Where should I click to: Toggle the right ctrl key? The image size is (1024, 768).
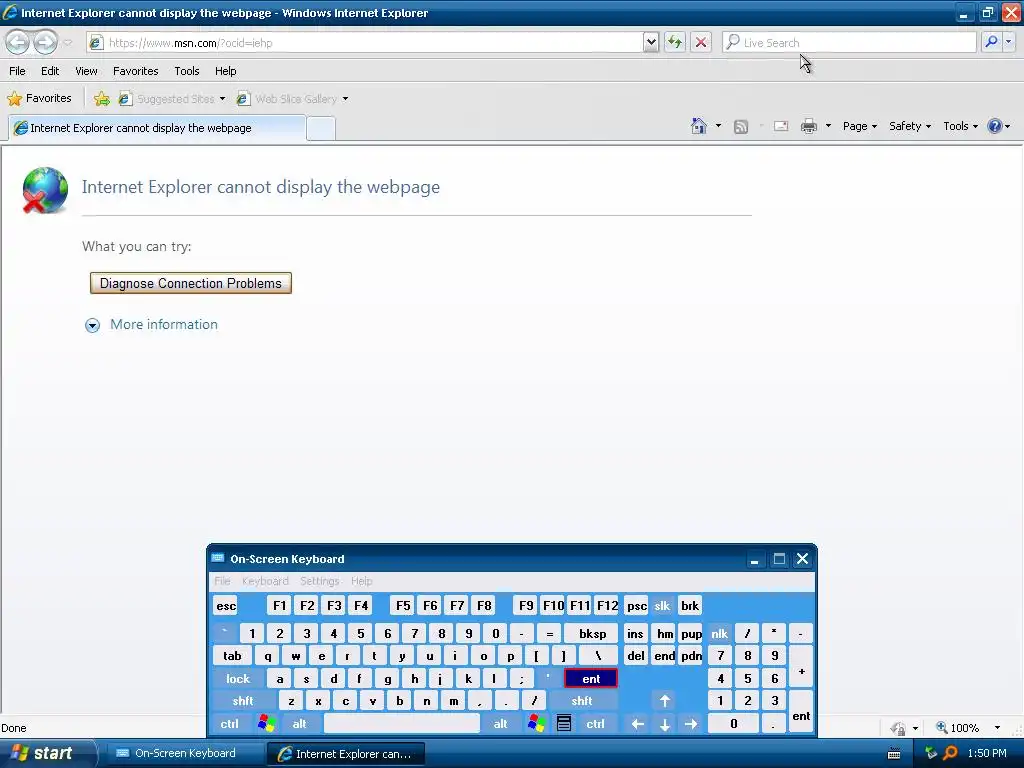(595, 724)
